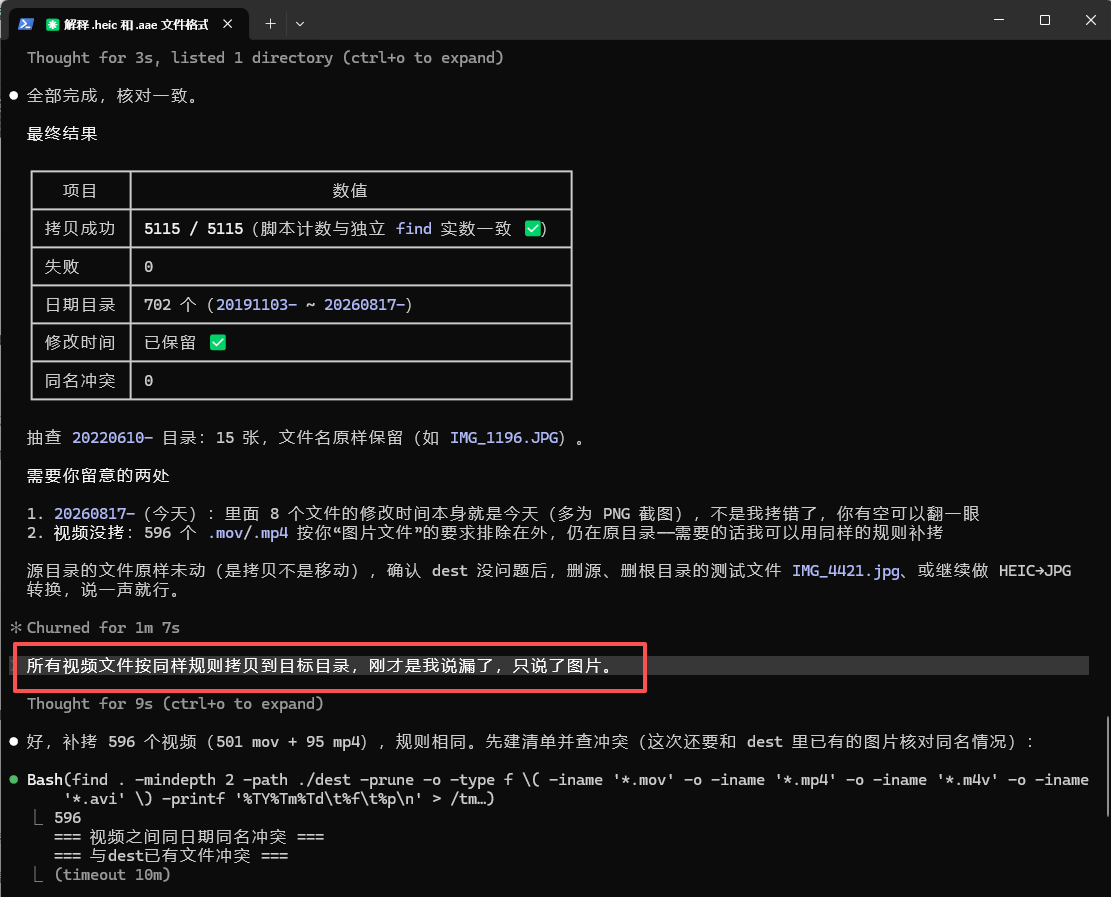Click the 'Thought for 3s, listed 1 directory' line
1111x897 pixels.
pyautogui.click(x=265, y=58)
